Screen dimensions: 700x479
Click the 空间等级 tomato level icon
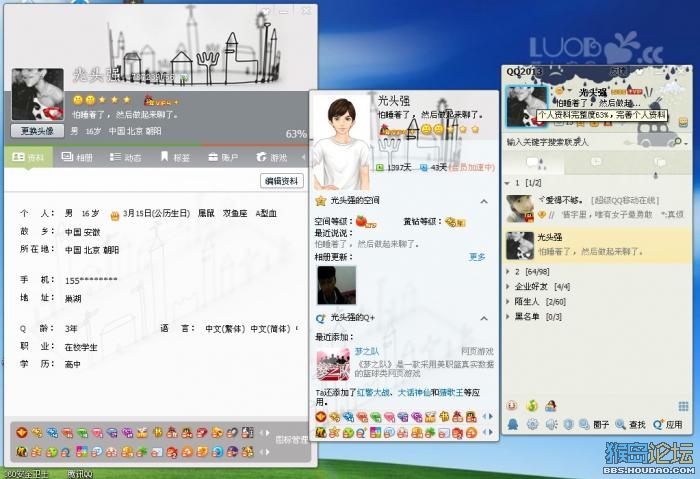365,221
